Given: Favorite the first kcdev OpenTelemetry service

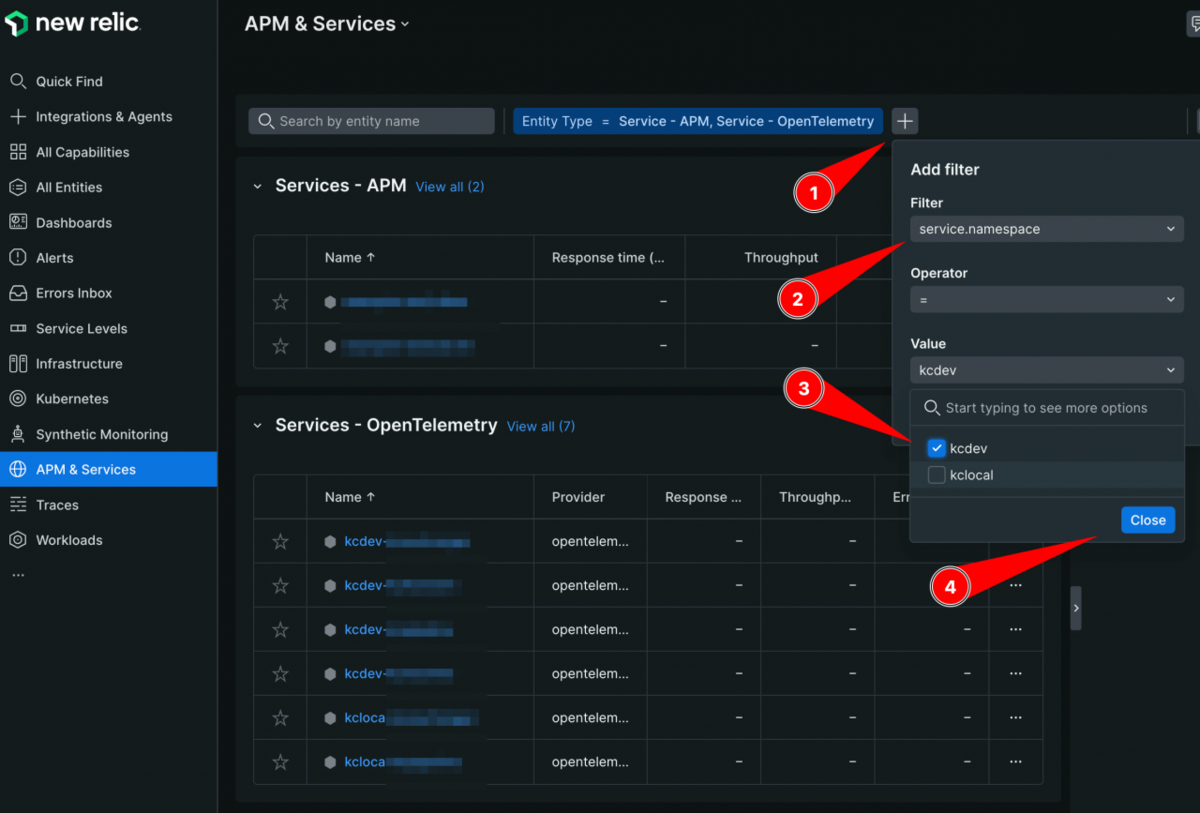Looking at the screenshot, I should (280, 541).
